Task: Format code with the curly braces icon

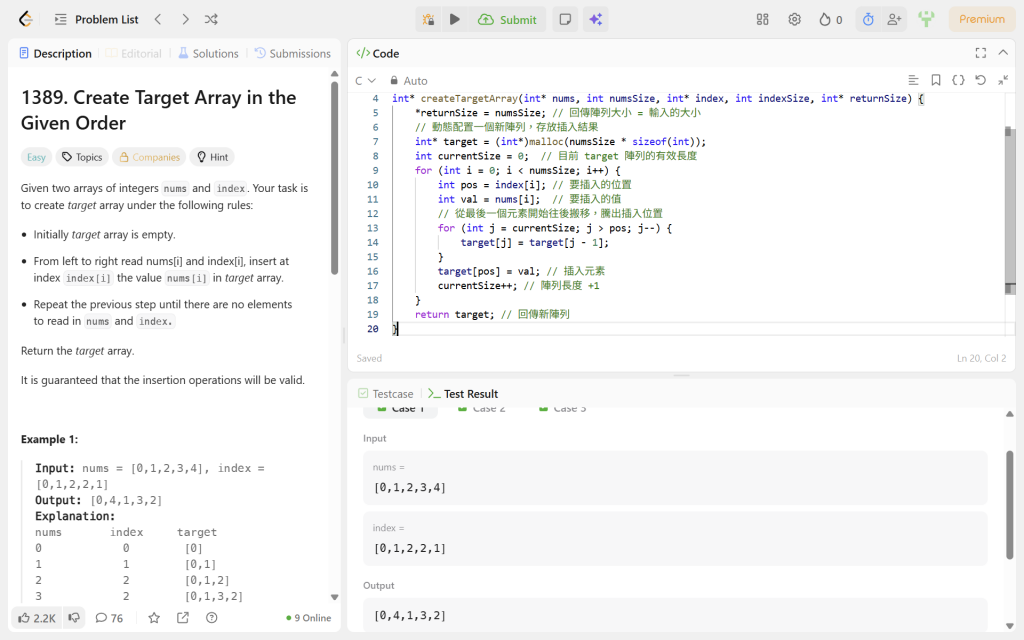Action: click(x=958, y=80)
